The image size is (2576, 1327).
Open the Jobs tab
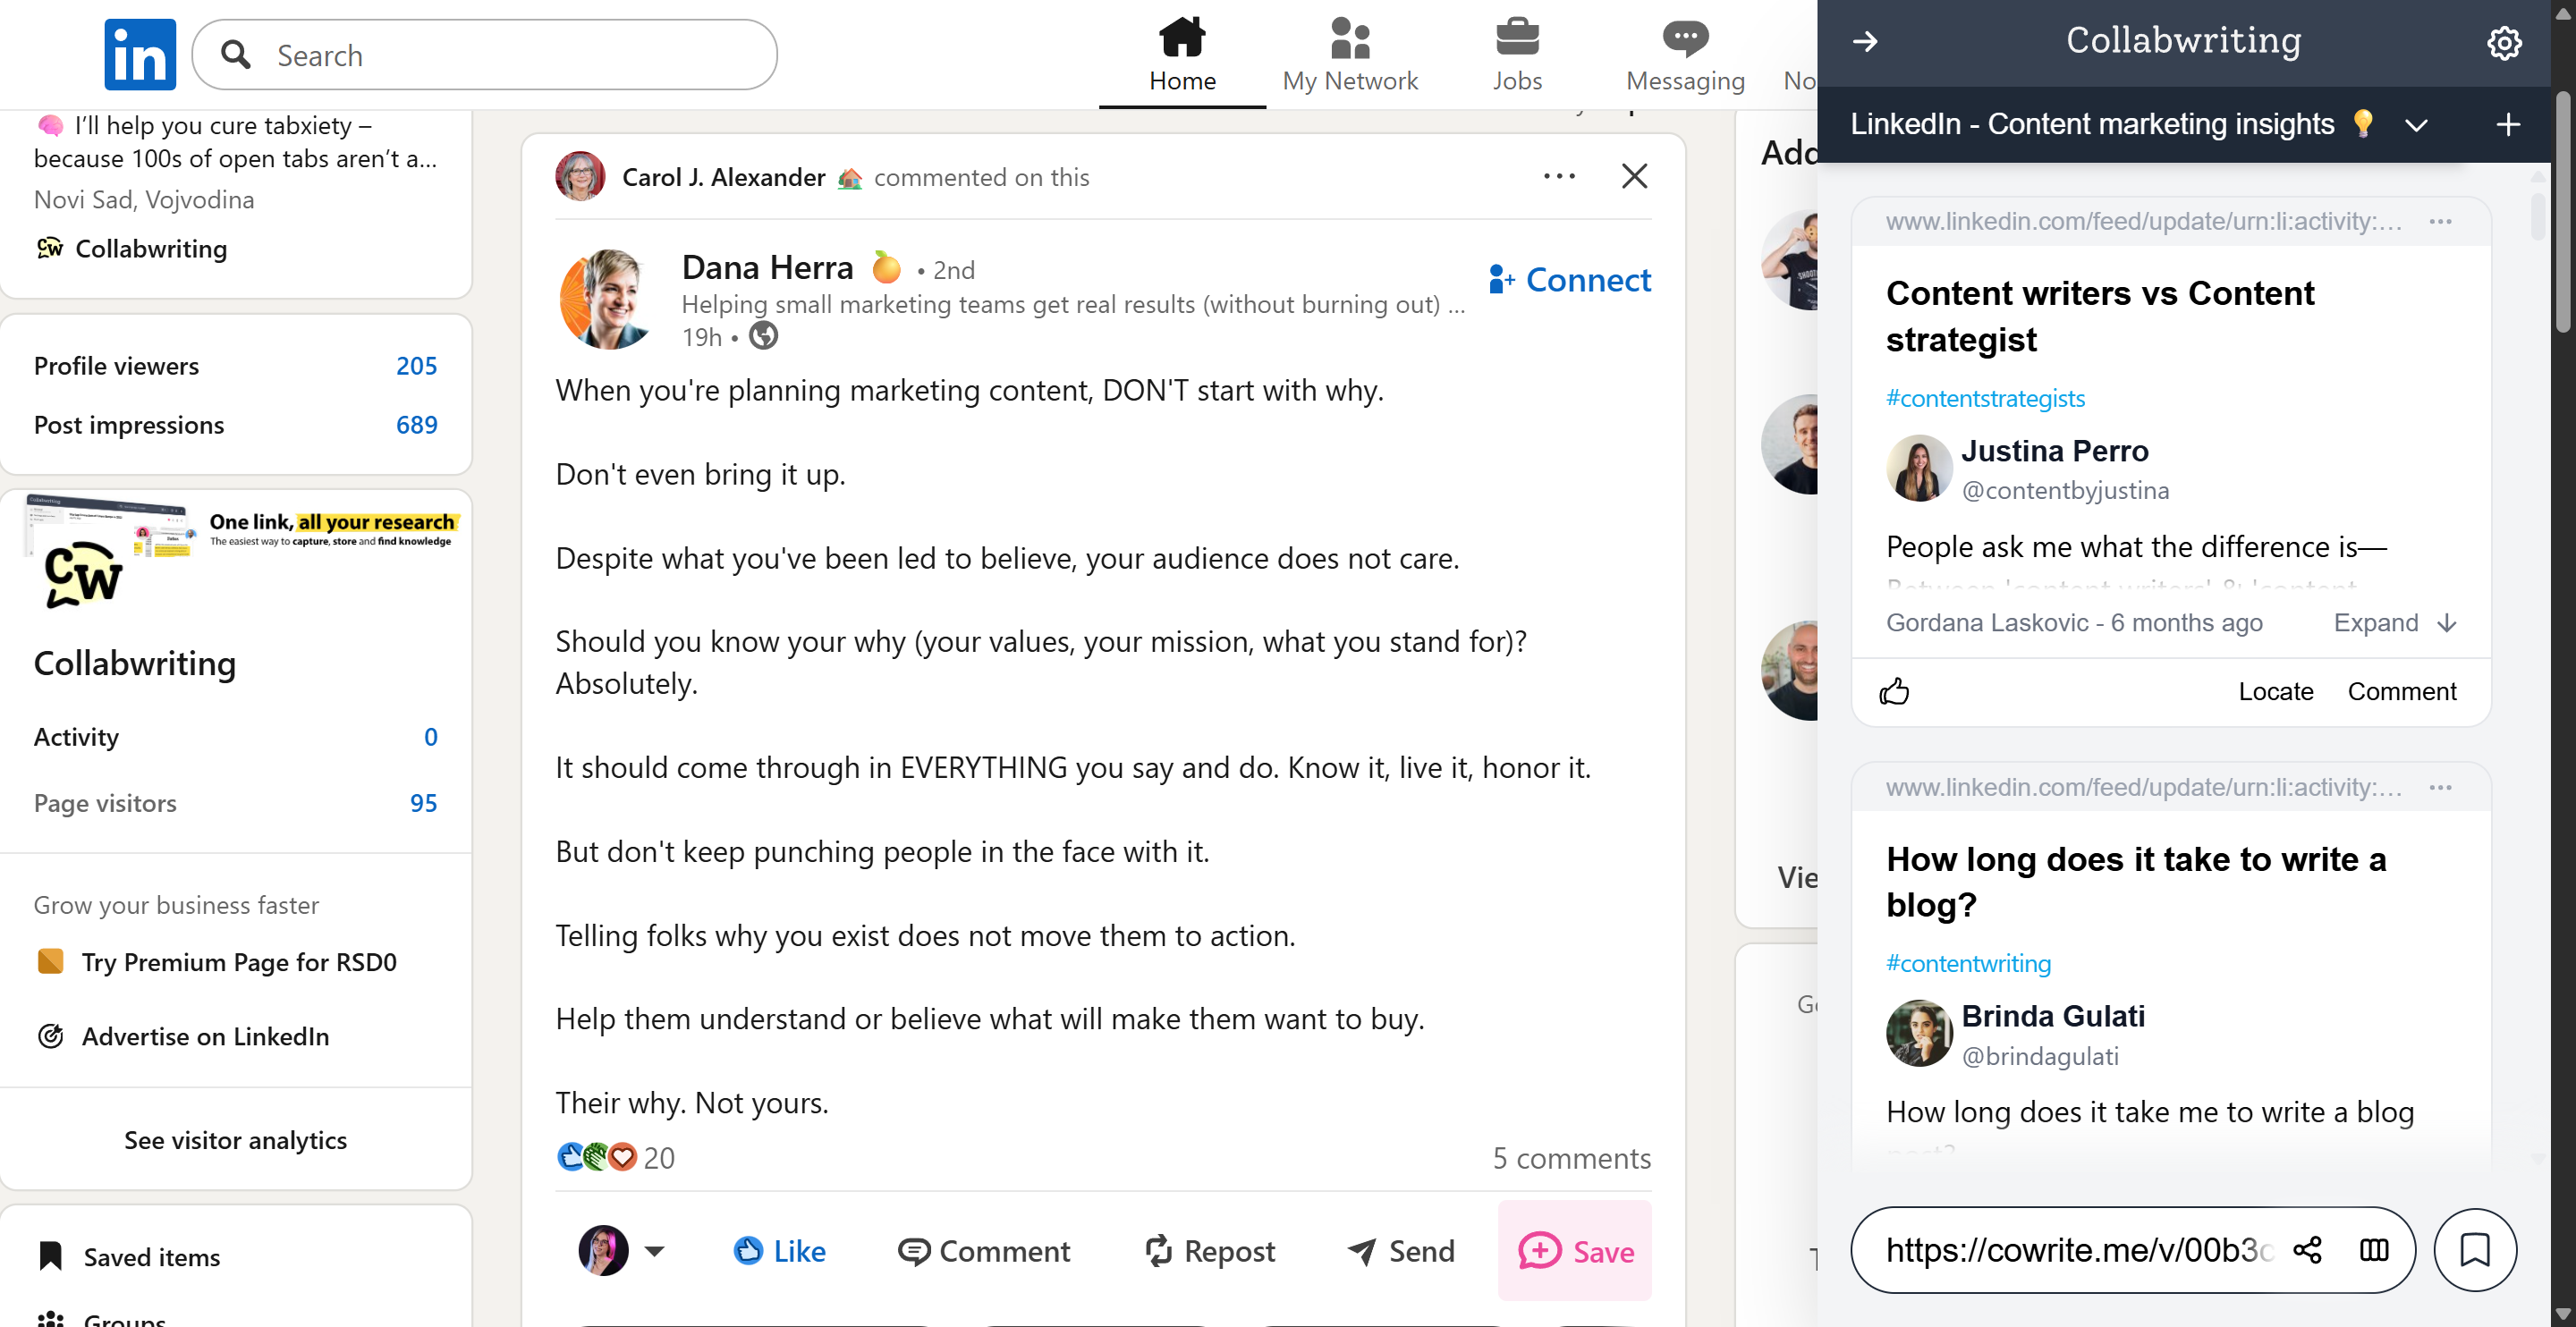tap(1517, 55)
